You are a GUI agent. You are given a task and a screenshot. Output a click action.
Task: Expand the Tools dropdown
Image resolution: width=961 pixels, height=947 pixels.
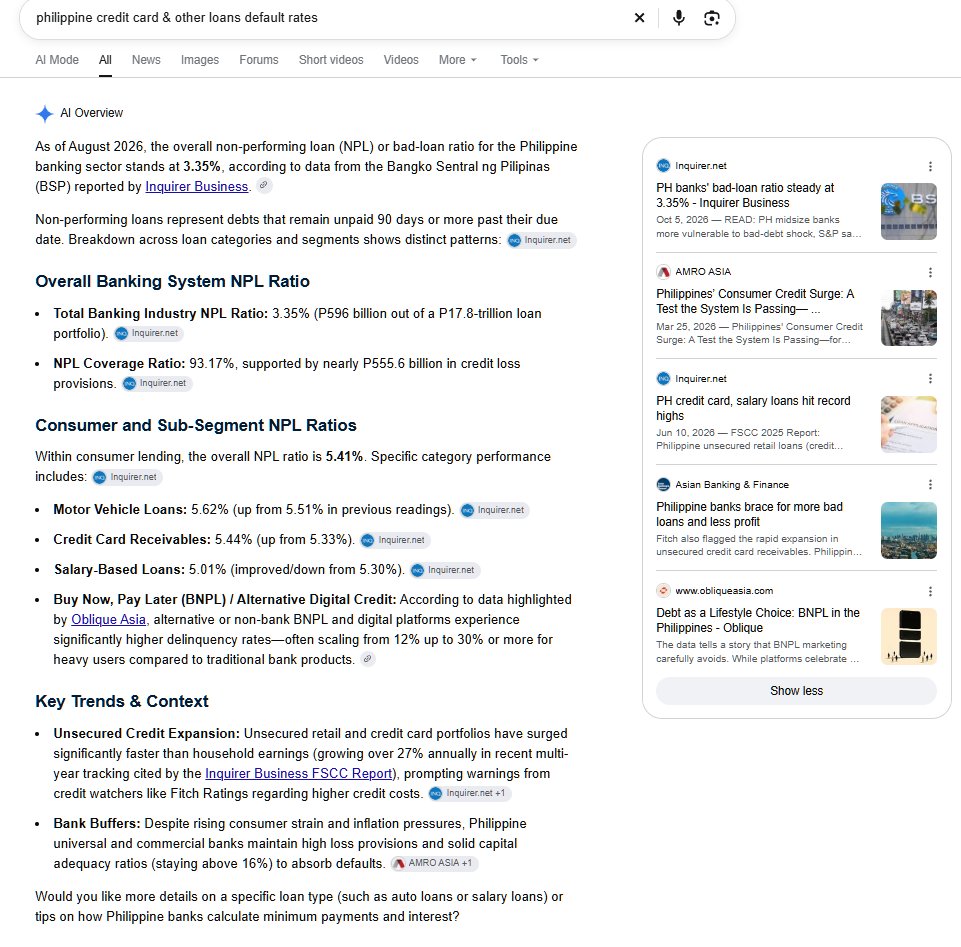[519, 60]
